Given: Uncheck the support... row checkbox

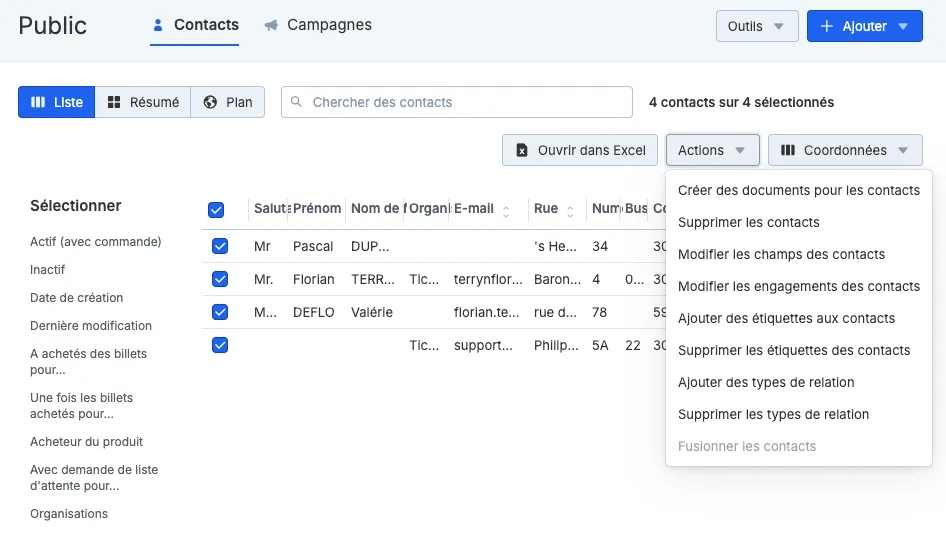Looking at the screenshot, I should pos(220,345).
